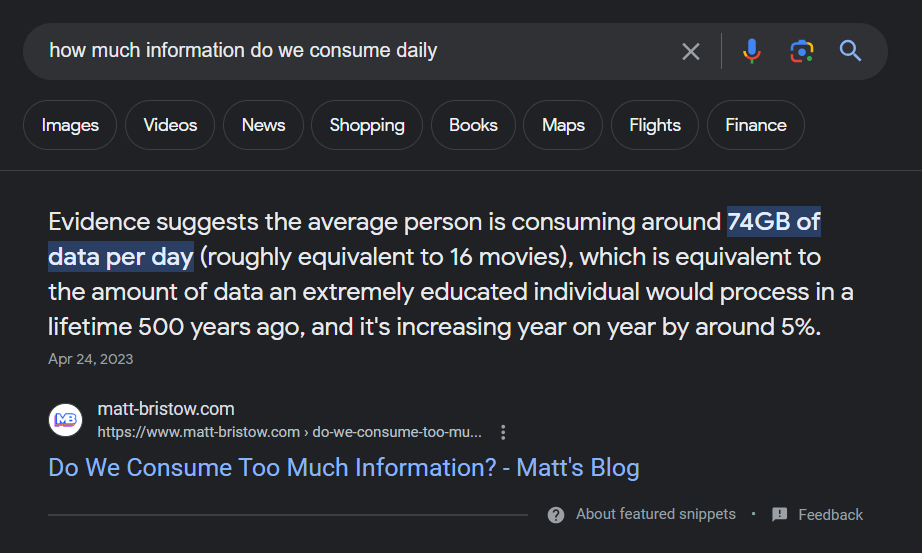Open the Maps filter
The width and height of the screenshot is (922, 553).
[x=563, y=125]
